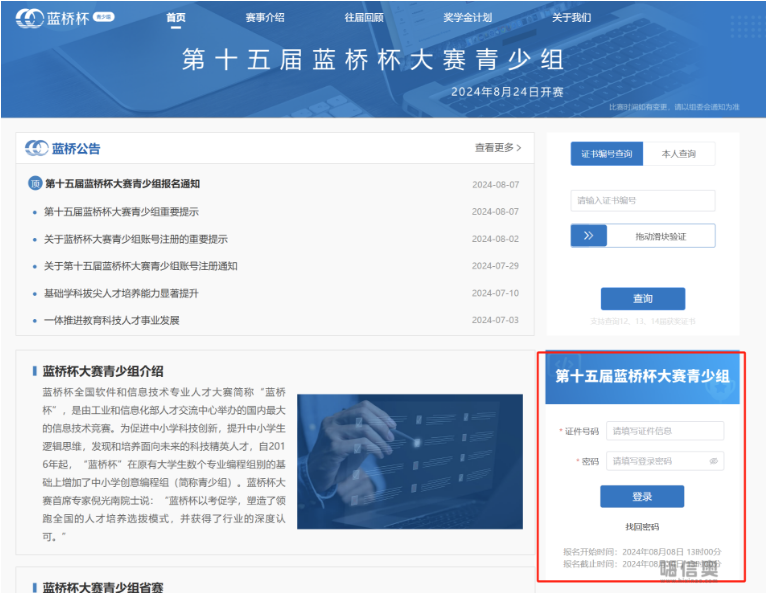The width and height of the screenshot is (769, 604).
Task: Click the 蓝桥公告 section logo icon
Action: coord(37,148)
